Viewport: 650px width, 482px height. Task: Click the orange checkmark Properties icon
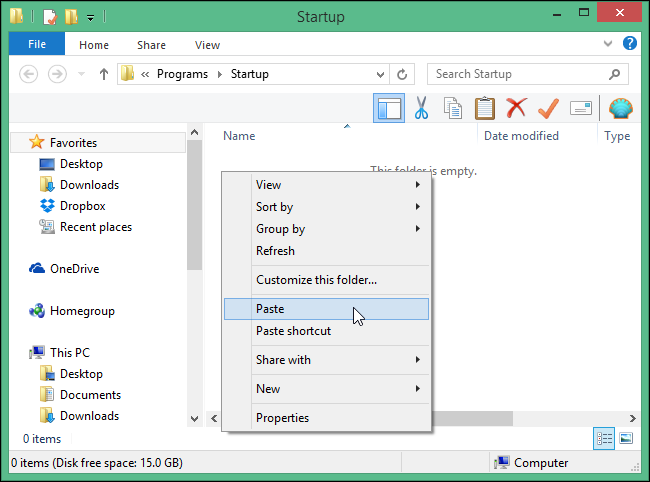coord(547,108)
